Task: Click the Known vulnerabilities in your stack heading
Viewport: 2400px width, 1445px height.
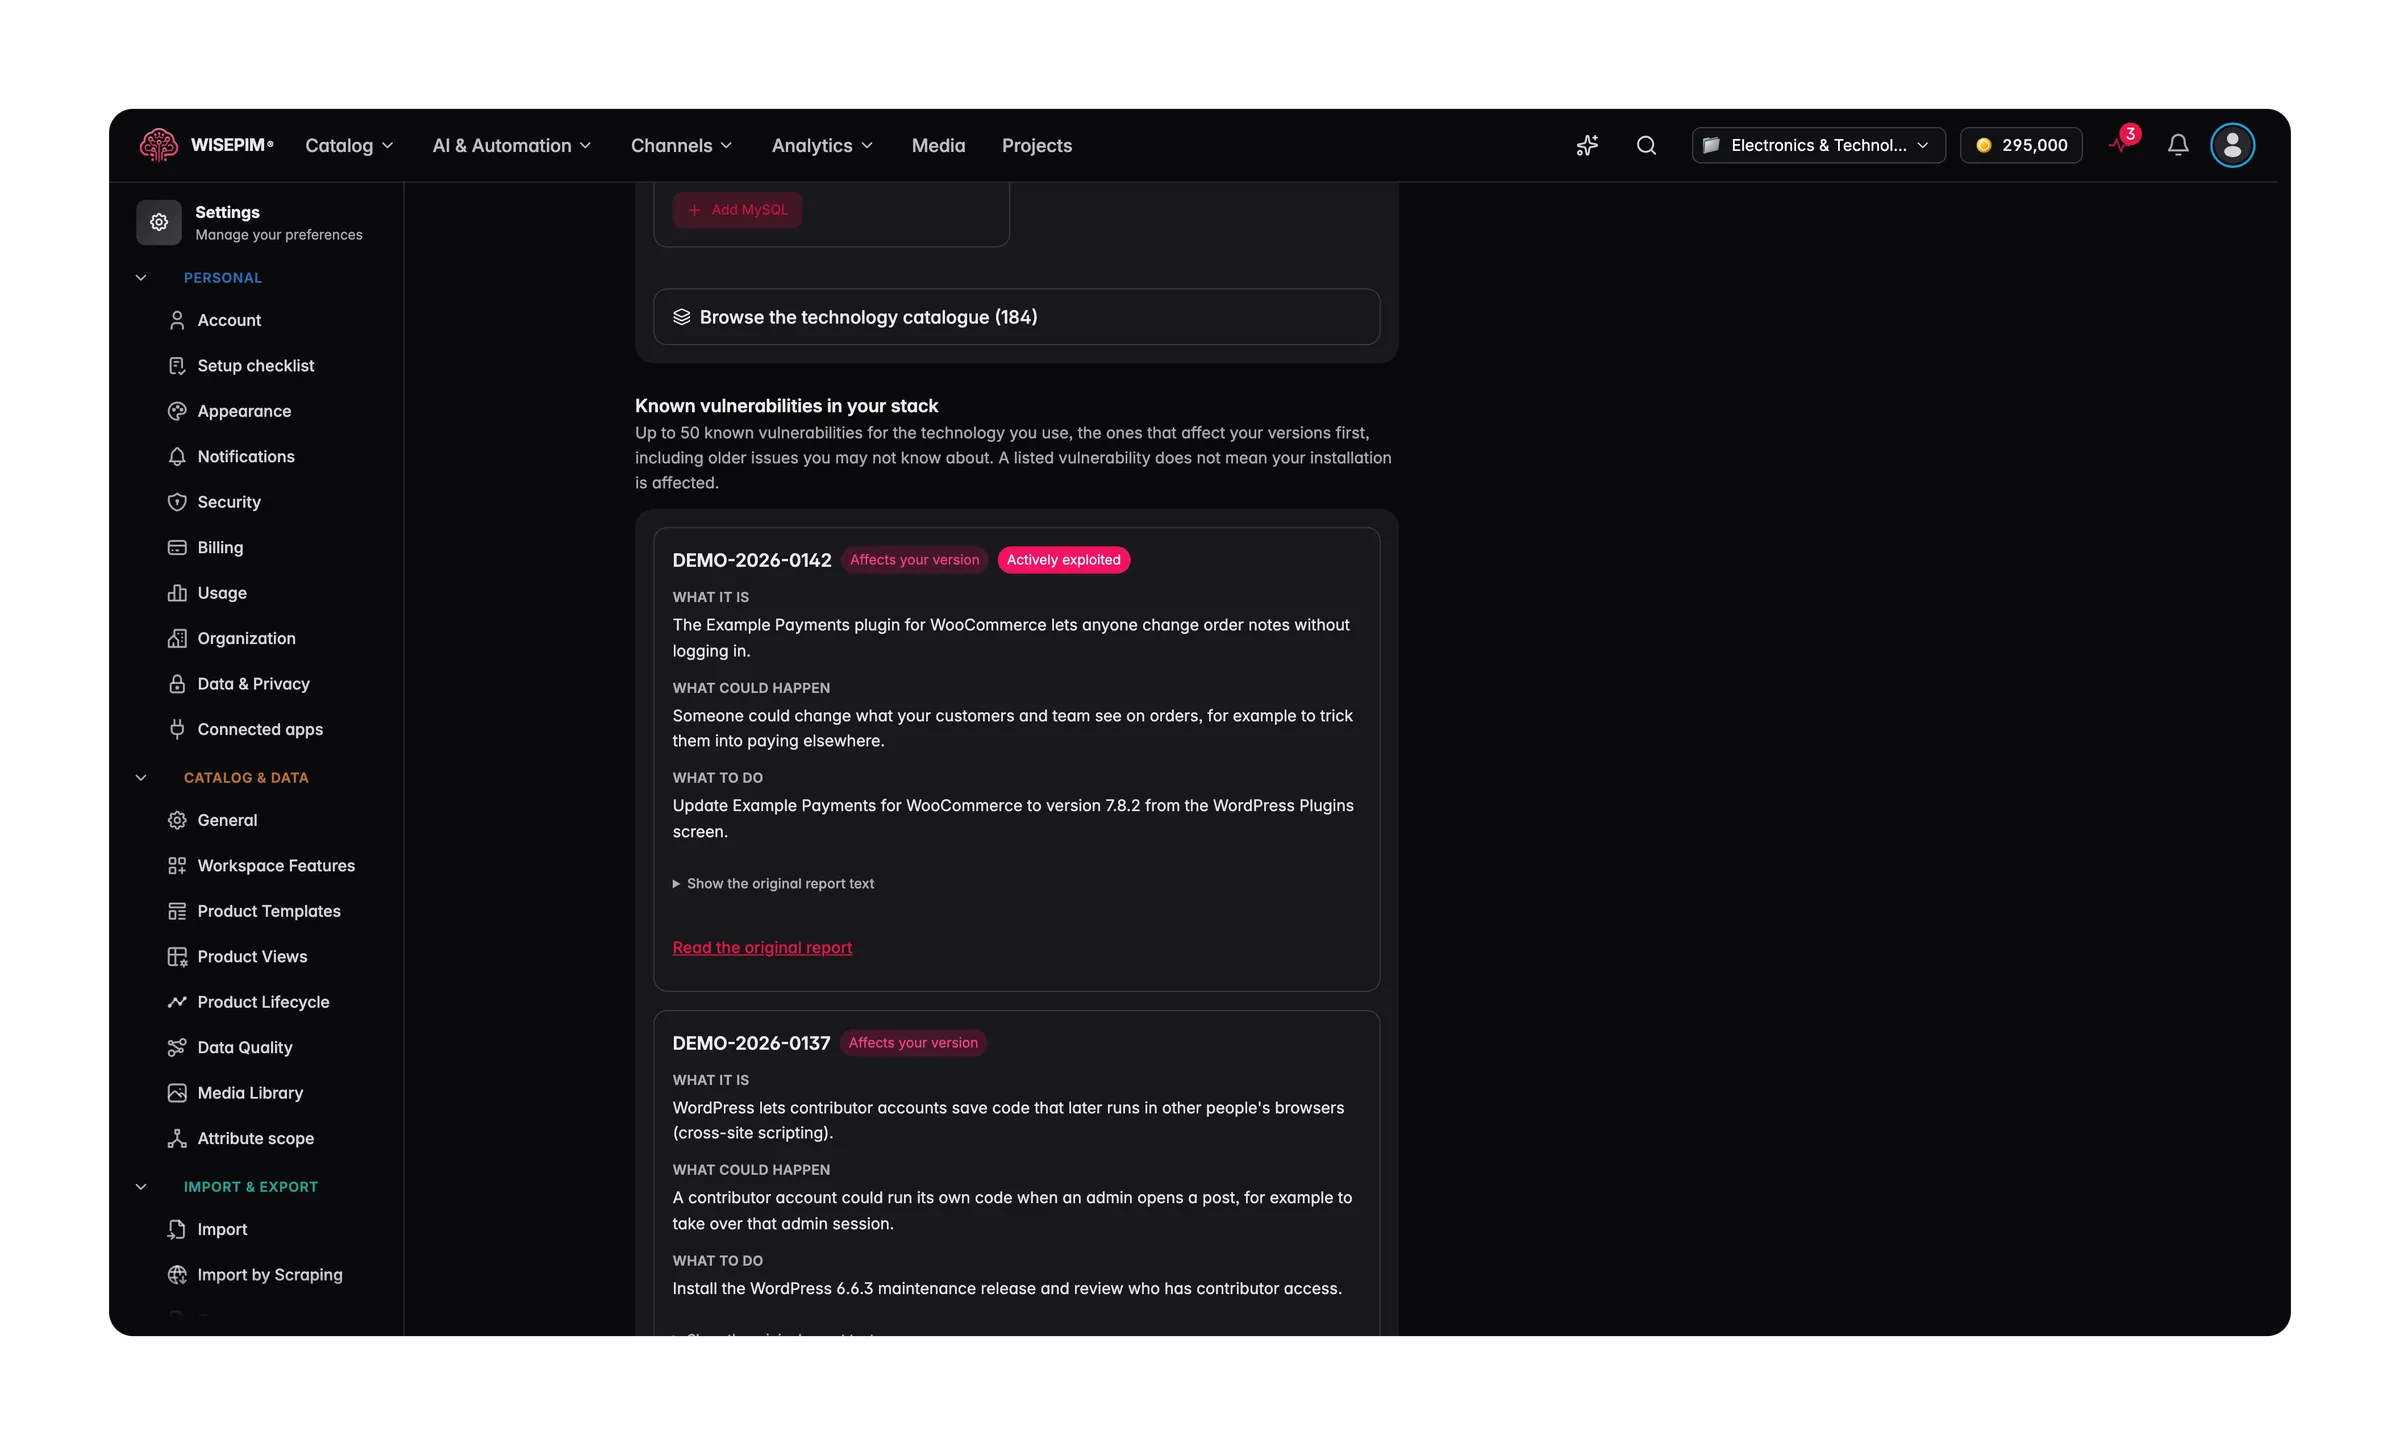Action: click(x=786, y=406)
